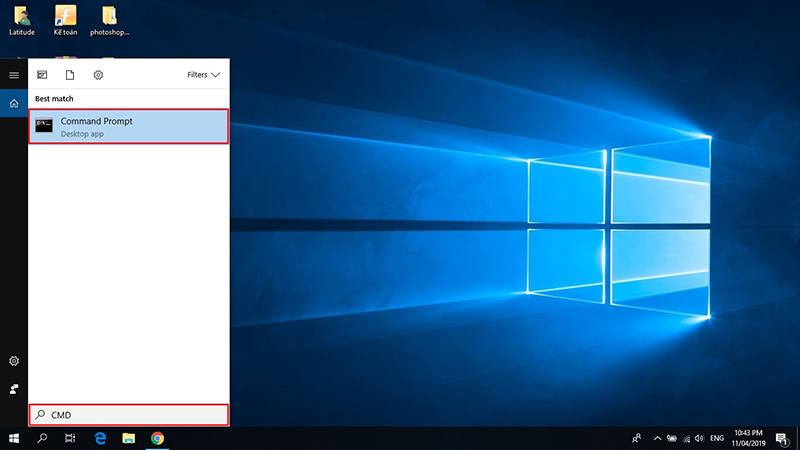The height and width of the screenshot is (450, 800).
Task: Expand the hamburger menu in search panel
Action: [14, 75]
